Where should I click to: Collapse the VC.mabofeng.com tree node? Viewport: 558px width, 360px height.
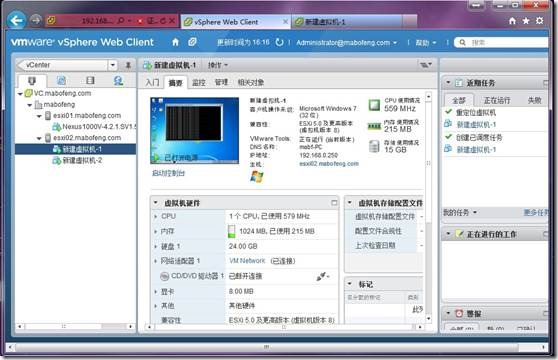[20, 94]
